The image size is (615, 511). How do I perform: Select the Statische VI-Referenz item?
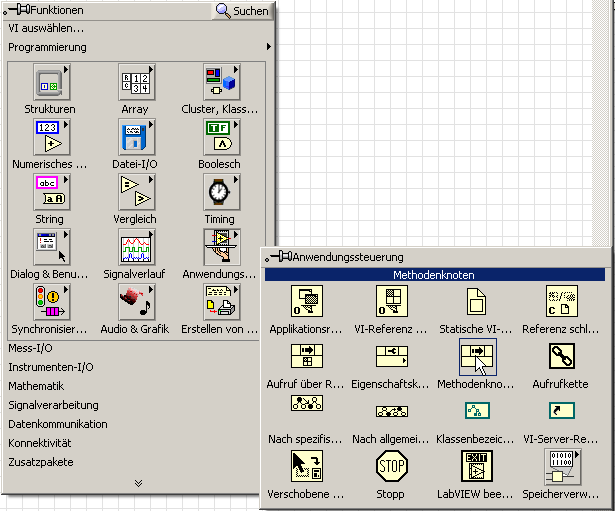477,301
